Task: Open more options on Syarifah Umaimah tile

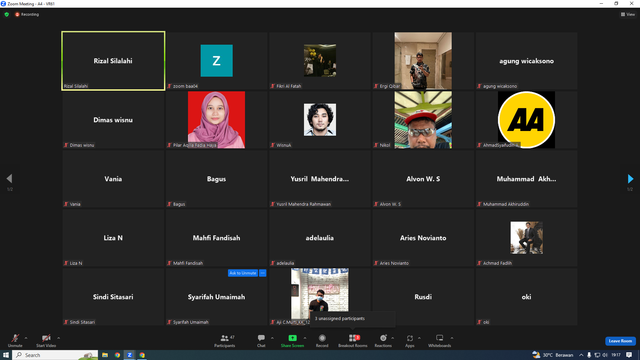Action: (x=263, y=273)
